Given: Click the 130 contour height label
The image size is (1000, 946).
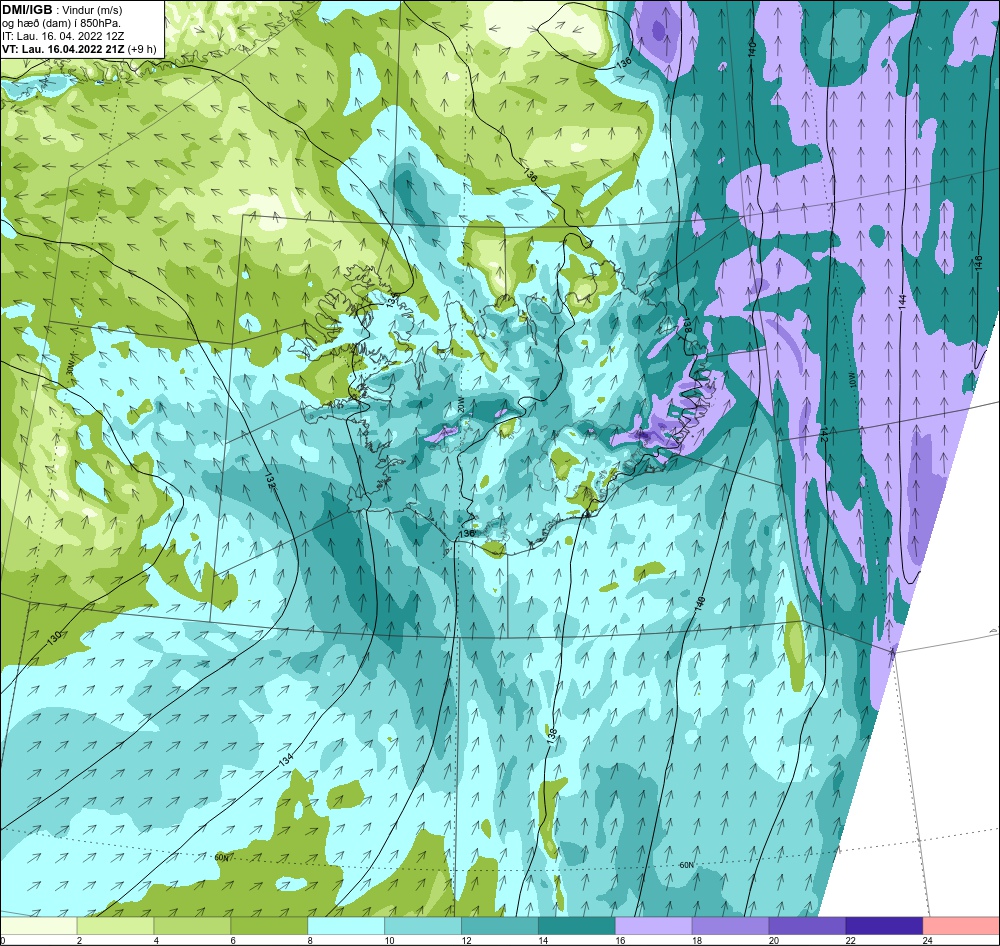Looking at the screenshot, I should (54, 637).
